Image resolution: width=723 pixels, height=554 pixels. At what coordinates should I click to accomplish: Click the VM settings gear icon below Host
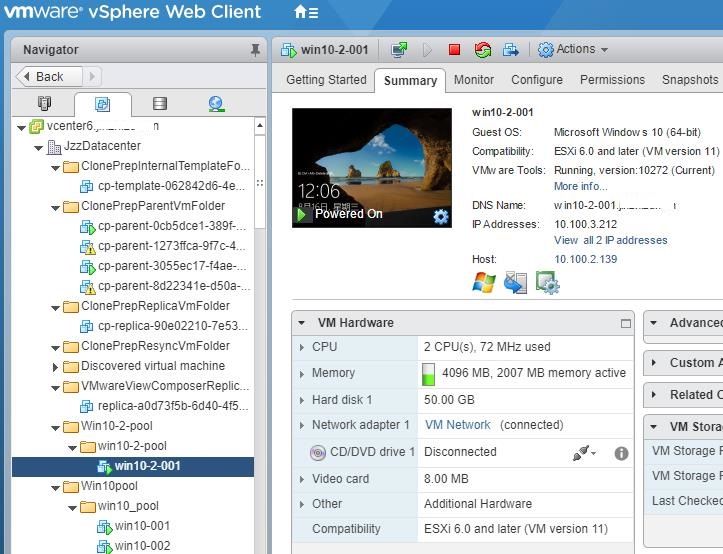tap(547, 282)
